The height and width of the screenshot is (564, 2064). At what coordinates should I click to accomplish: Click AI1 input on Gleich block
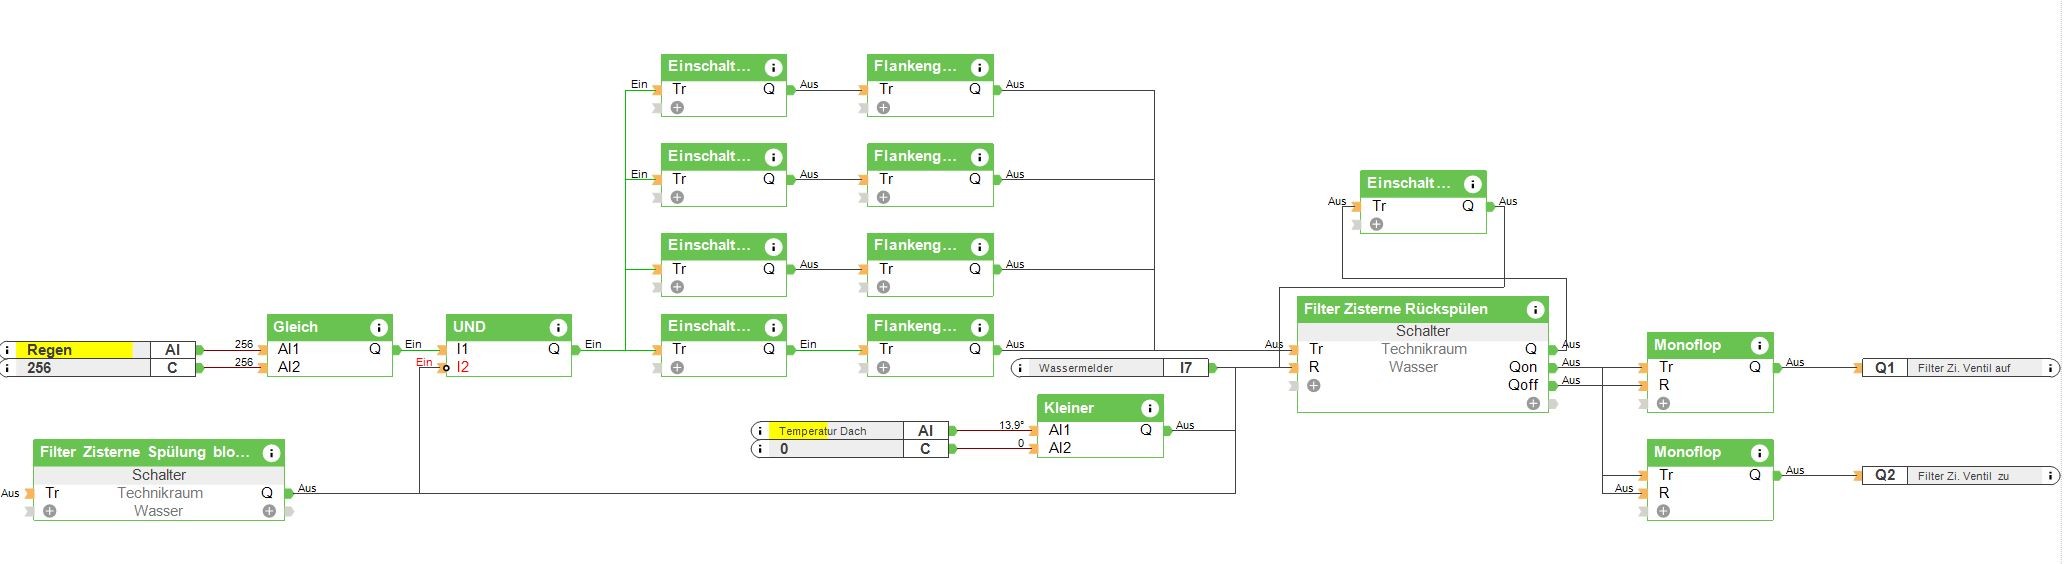point(289,349)
